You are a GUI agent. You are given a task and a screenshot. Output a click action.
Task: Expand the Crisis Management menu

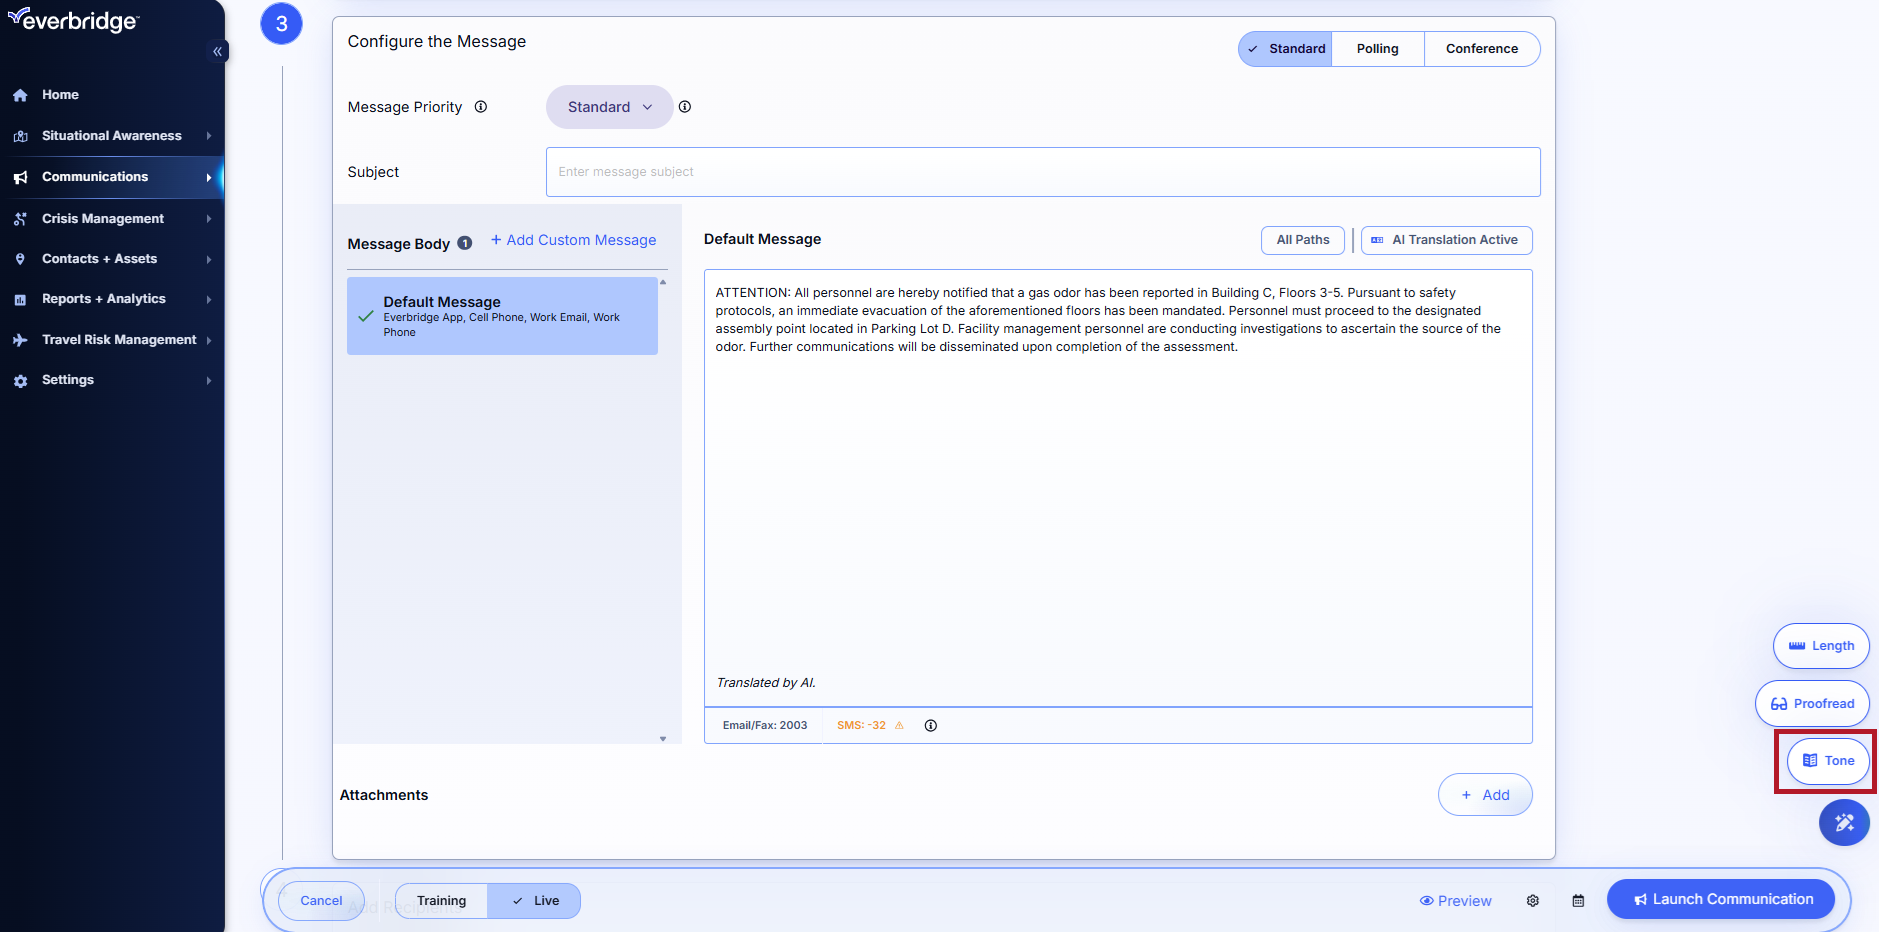coord(103,219)
